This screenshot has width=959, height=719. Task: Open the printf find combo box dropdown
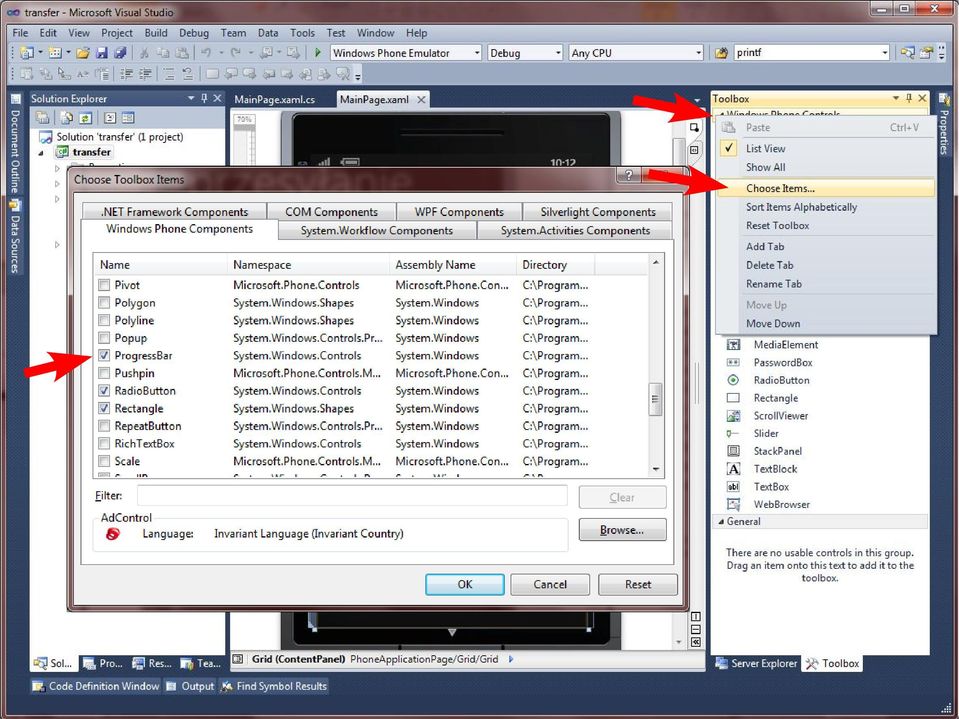[x=885, y=53]
